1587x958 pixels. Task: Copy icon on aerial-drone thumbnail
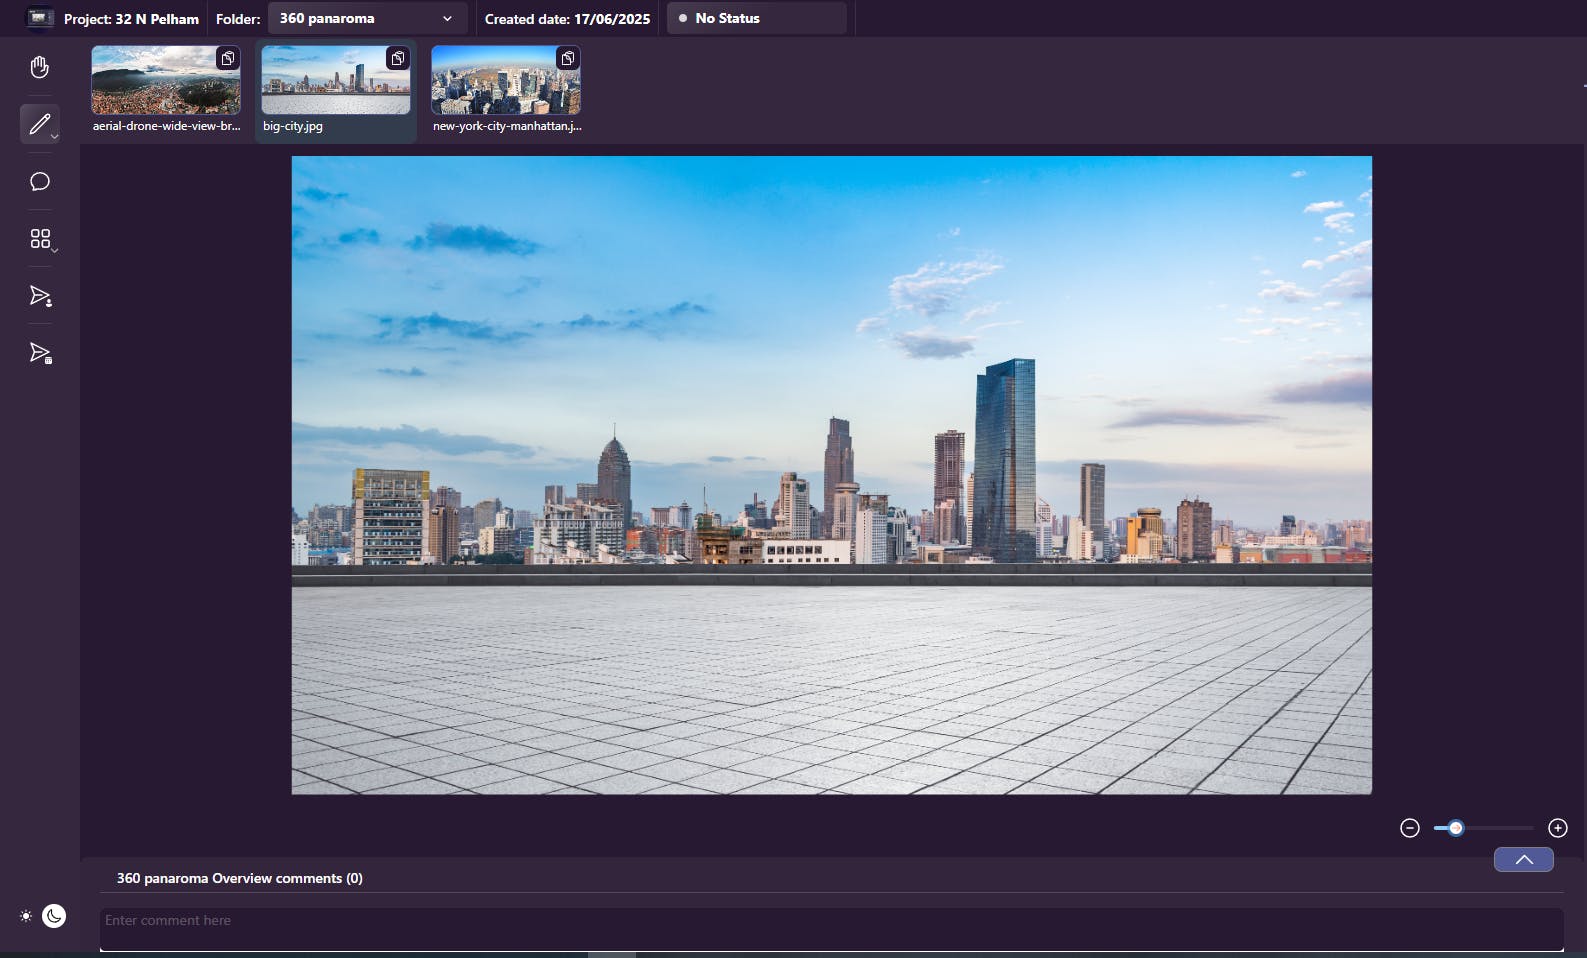[x=228, y=58]
